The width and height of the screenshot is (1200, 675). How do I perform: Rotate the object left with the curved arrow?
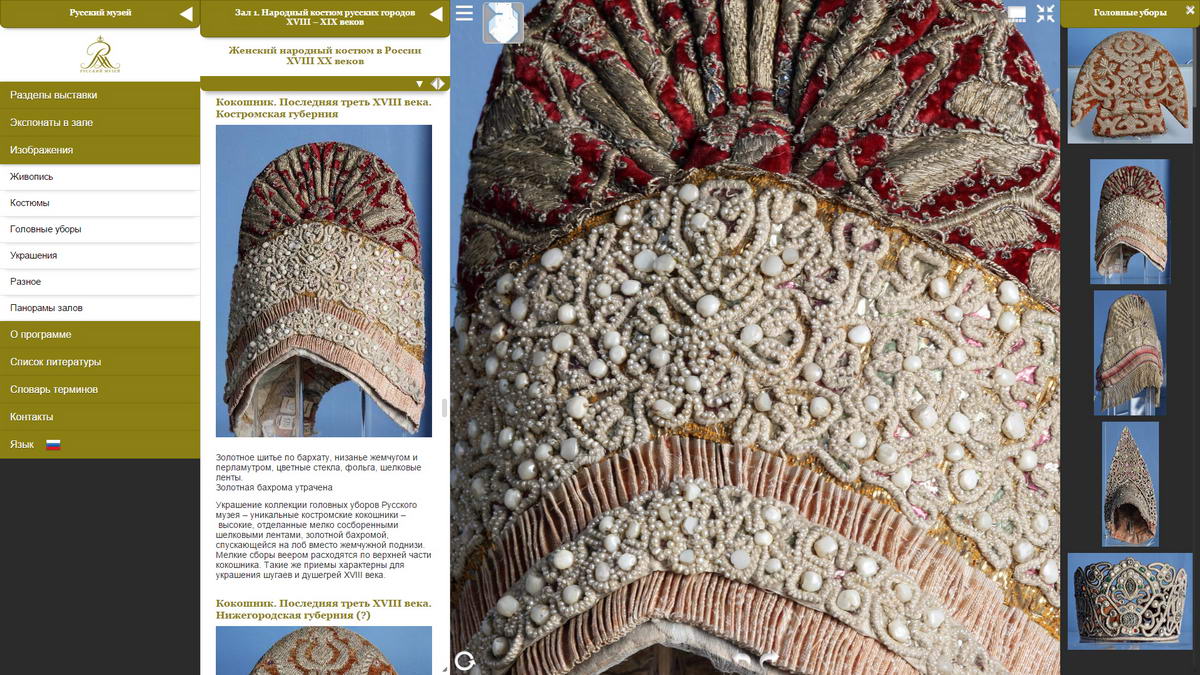click(x=741, y=661)
